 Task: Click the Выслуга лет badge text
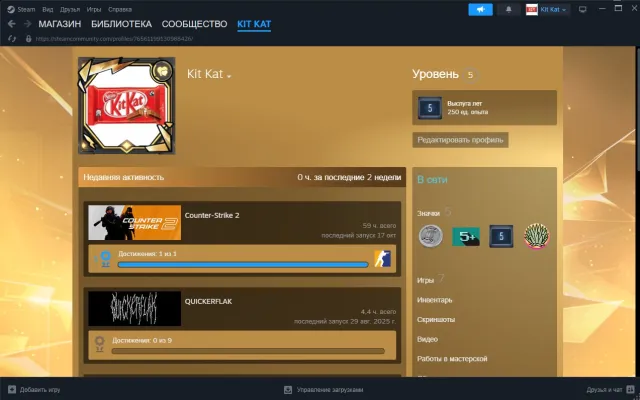[x=464, y=104]
